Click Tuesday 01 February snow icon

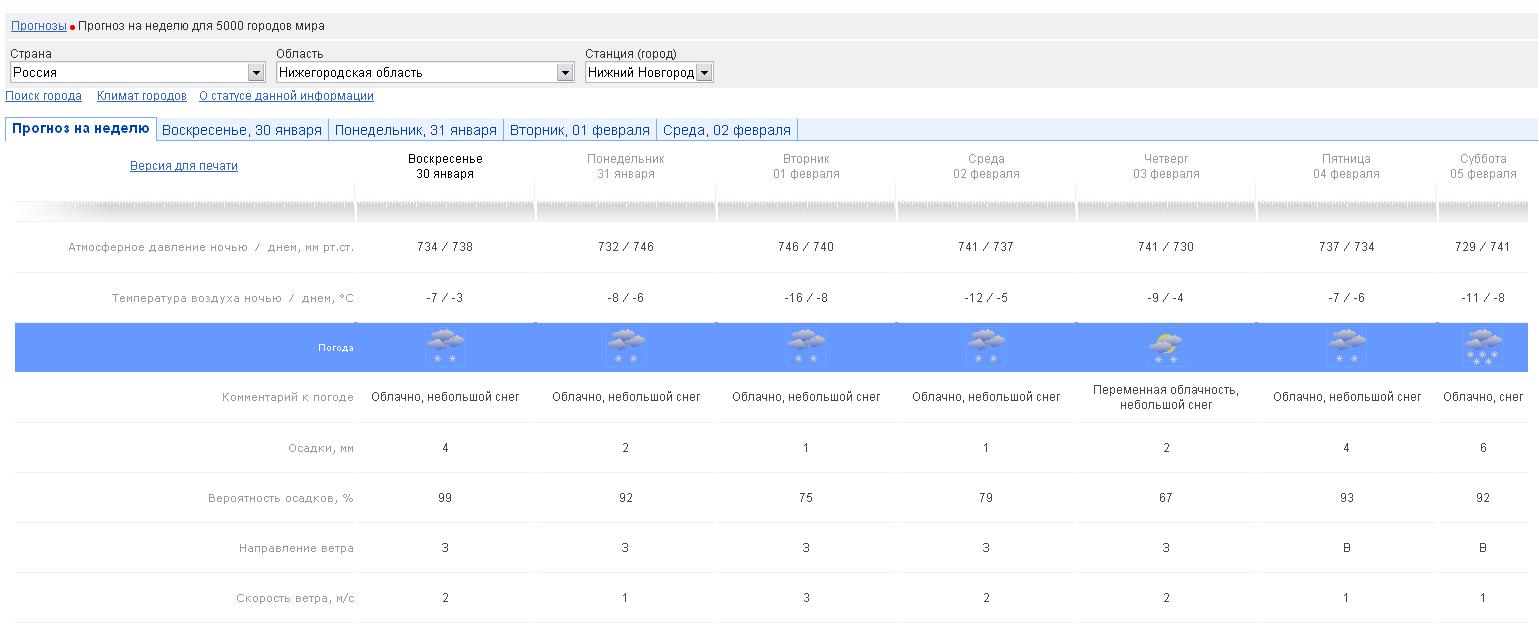click(x=806, y=347)
